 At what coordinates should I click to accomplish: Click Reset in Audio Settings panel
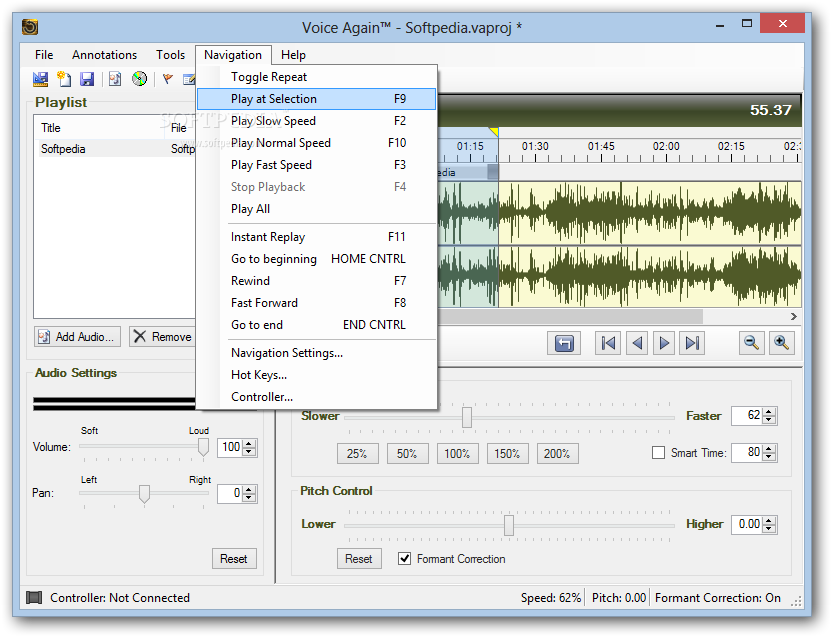(x=234, y=558)
